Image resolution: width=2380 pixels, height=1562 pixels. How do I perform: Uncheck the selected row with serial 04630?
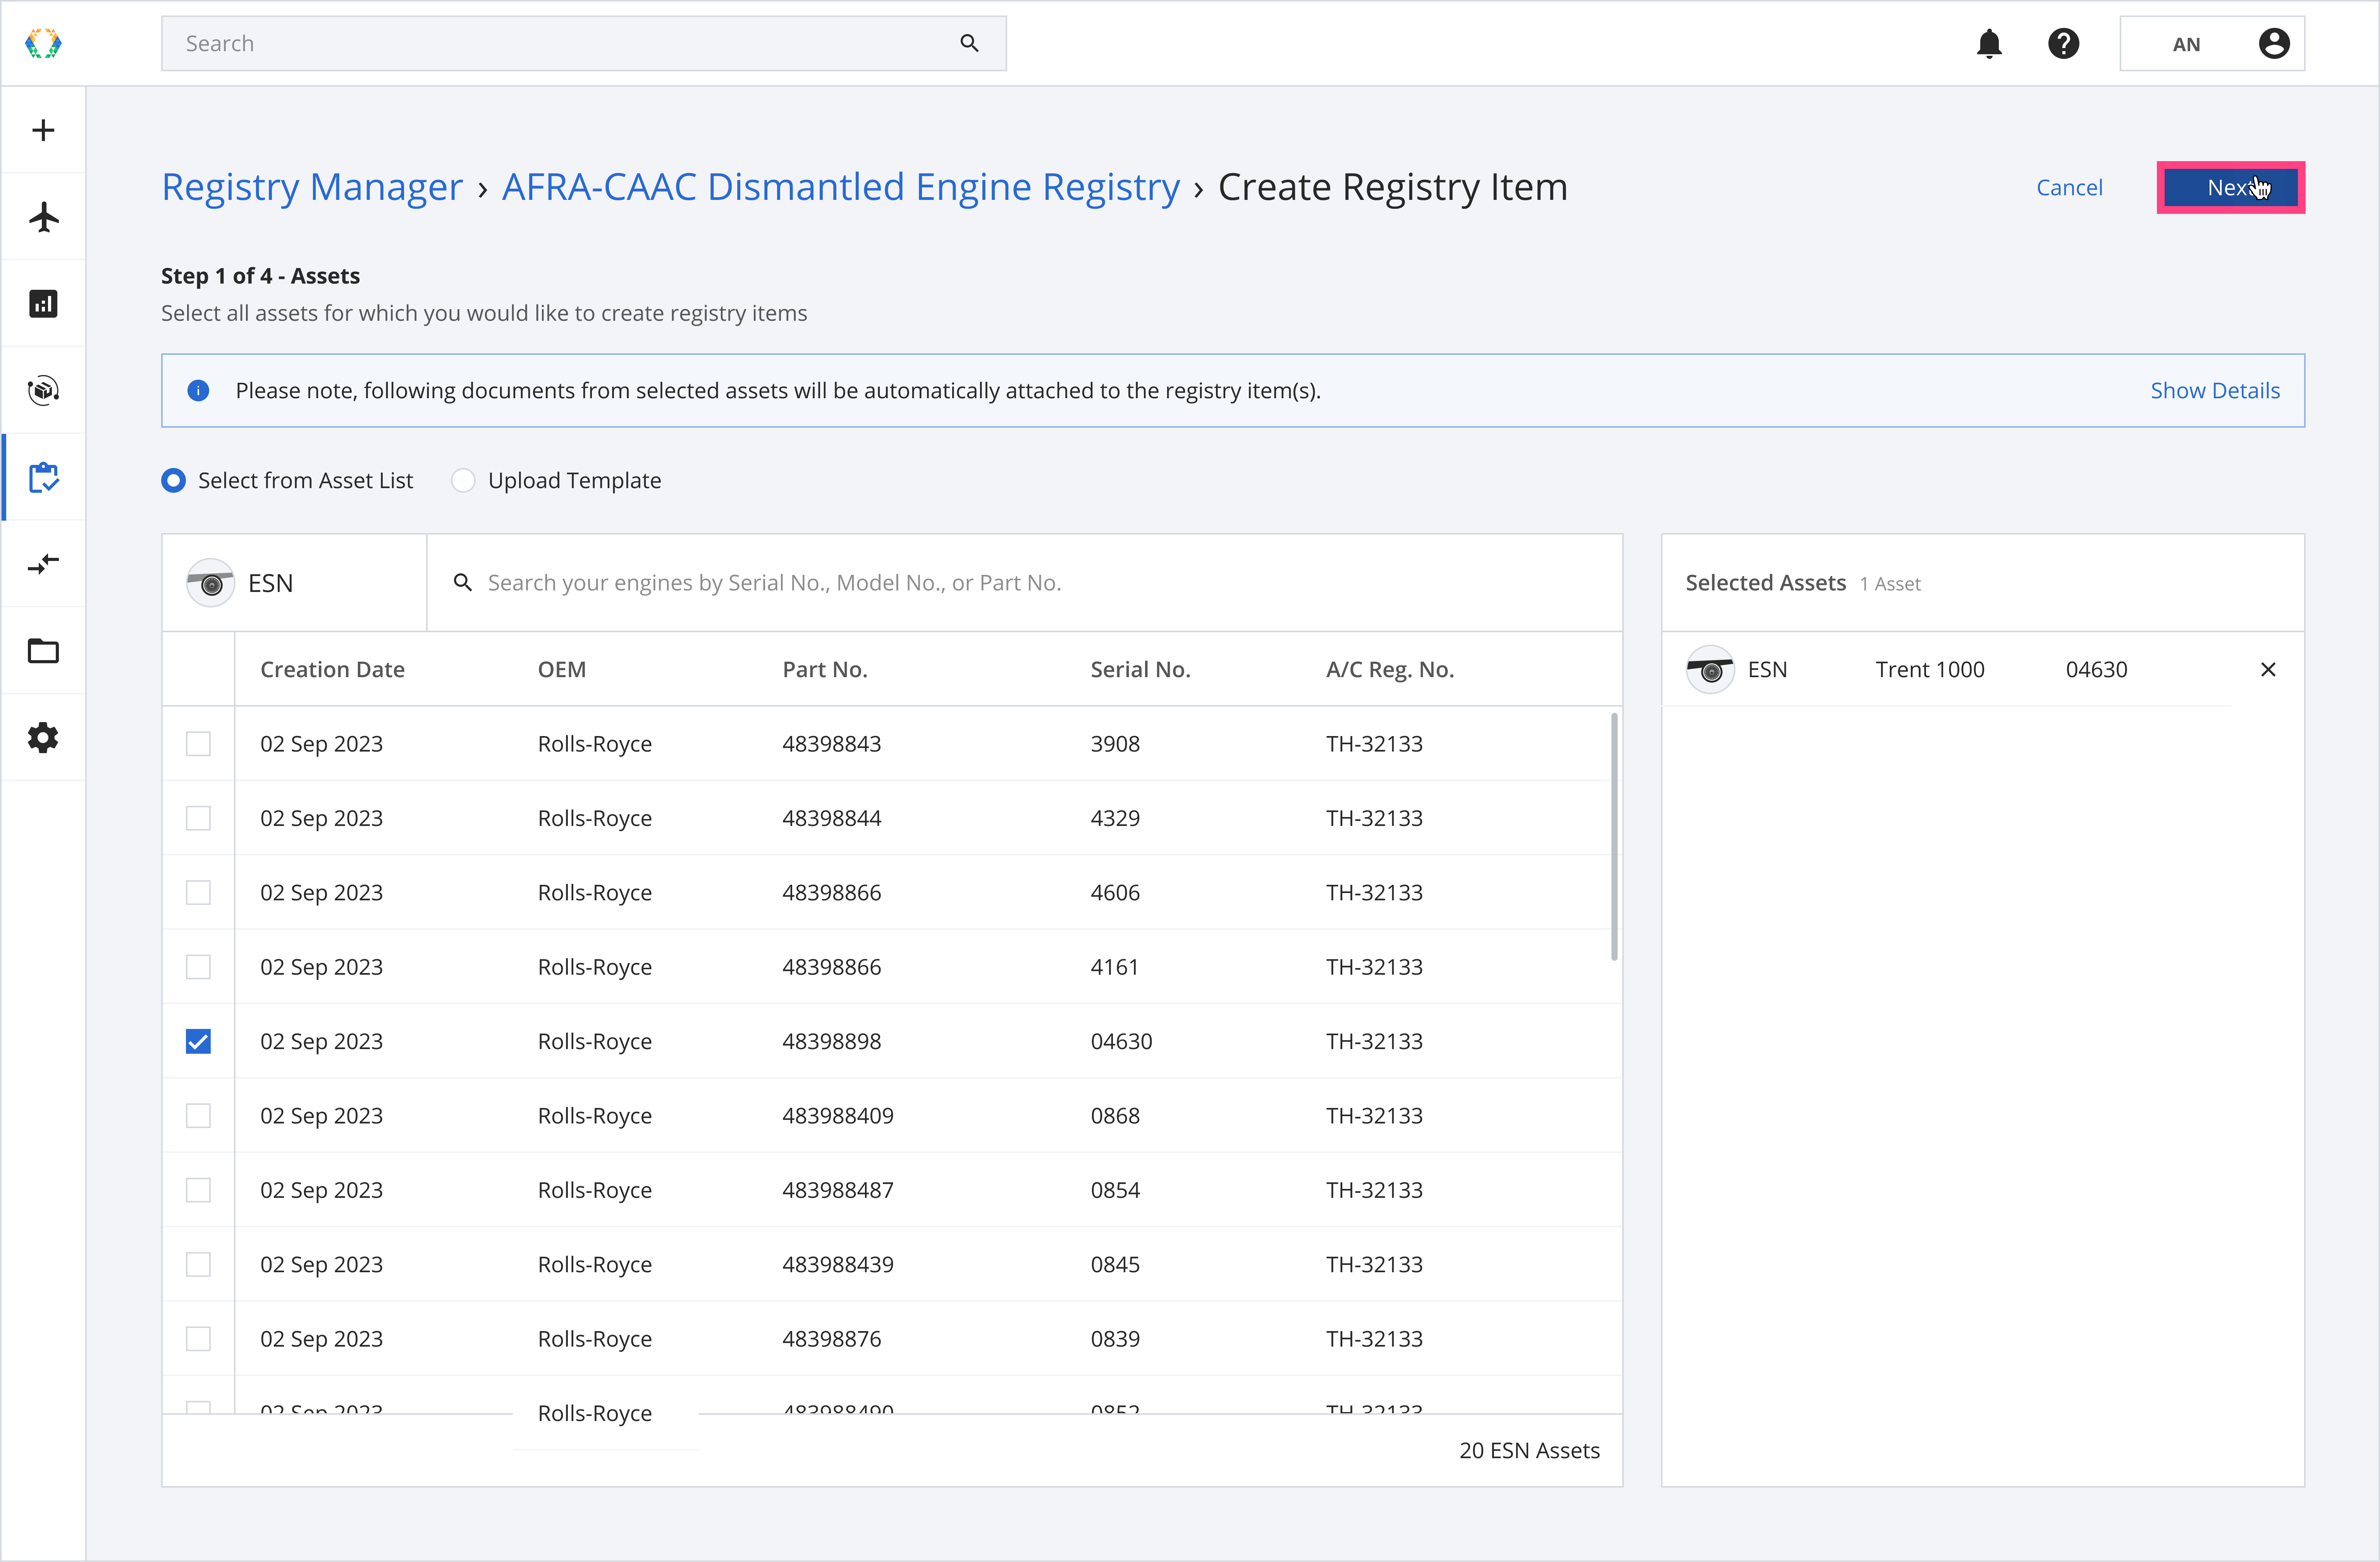coord(198,1041)
